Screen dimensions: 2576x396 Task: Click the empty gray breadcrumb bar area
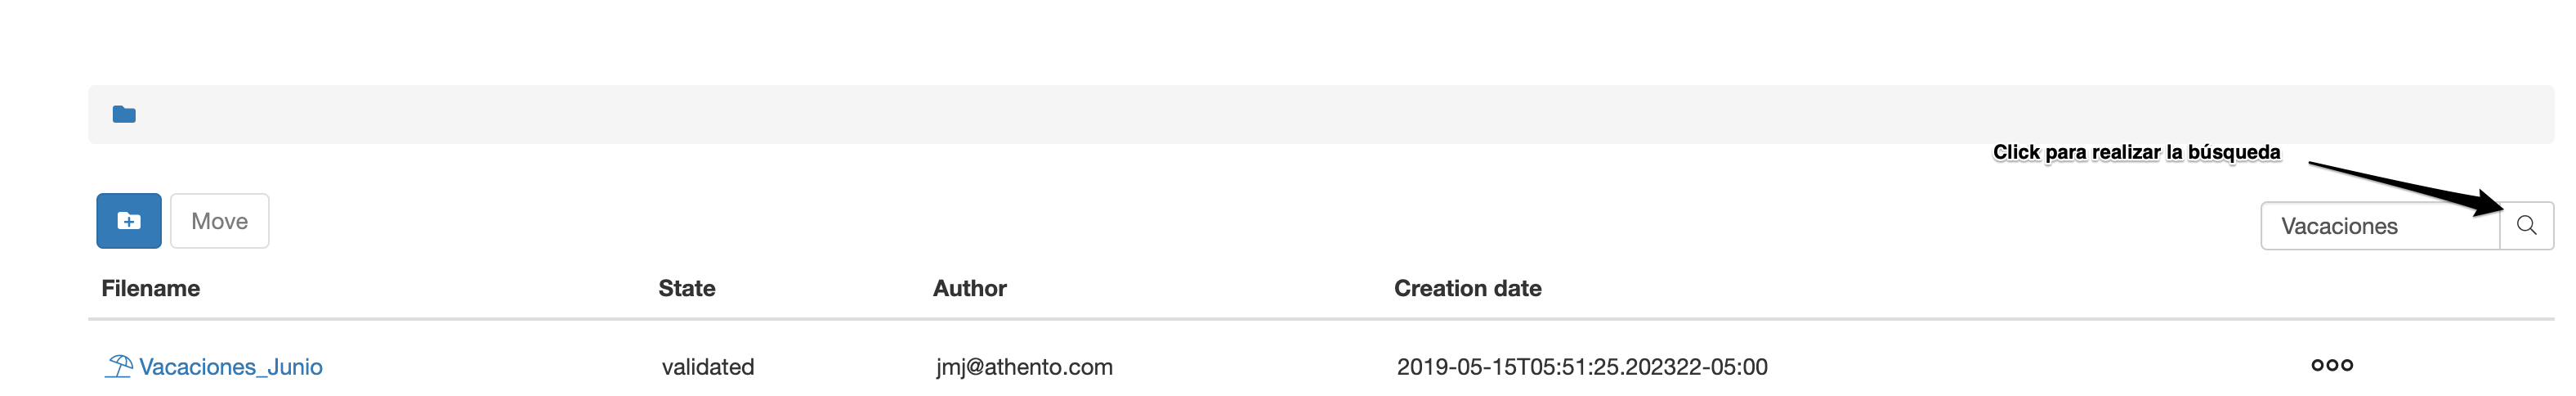click(x=1300, y=114)
